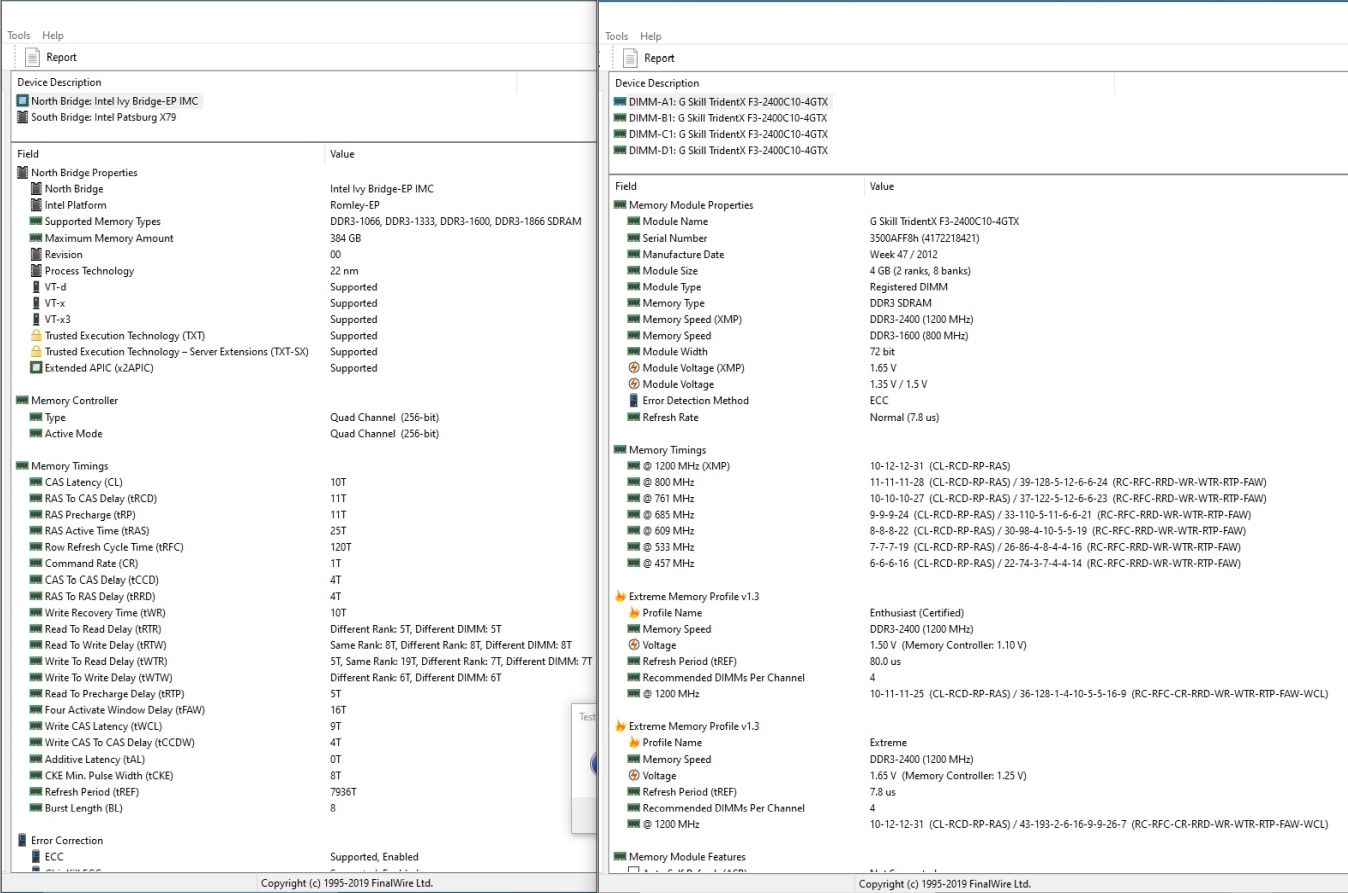Click the memory icon beside @ 800 MHz
1348x893 pixels.
634,482
